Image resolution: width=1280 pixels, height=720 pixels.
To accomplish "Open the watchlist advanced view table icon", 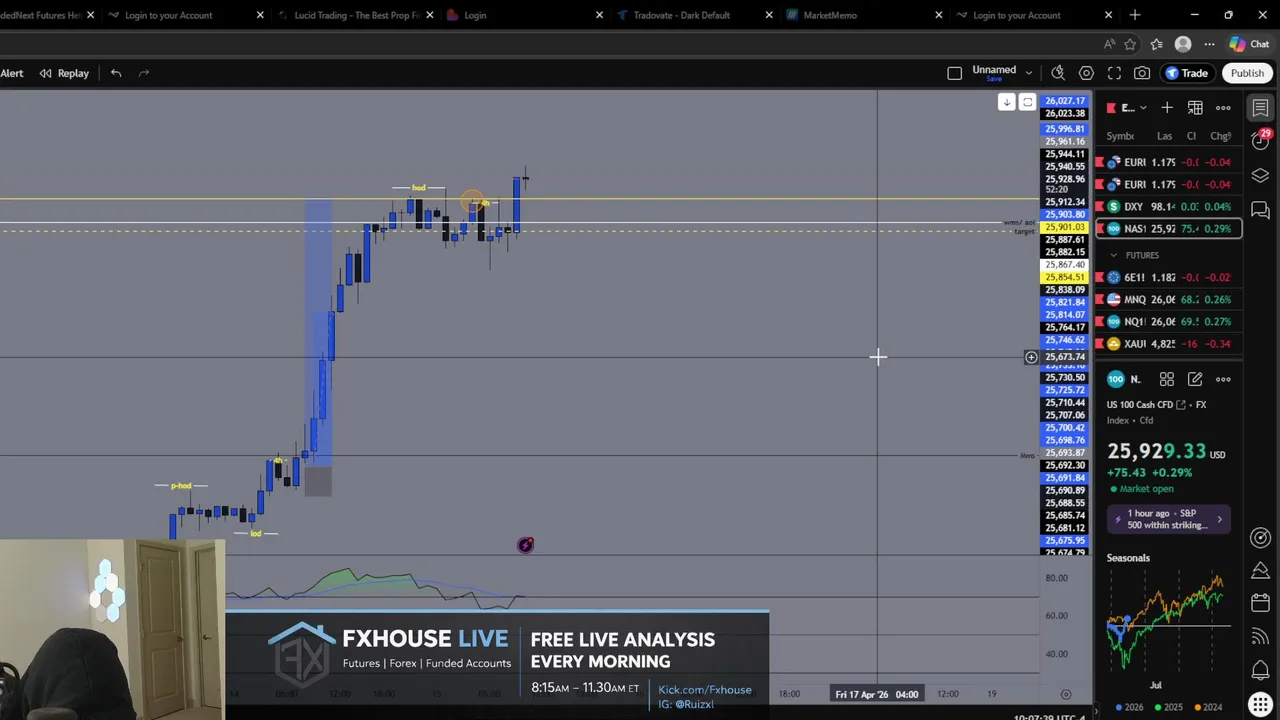I will pos(1195,108).
